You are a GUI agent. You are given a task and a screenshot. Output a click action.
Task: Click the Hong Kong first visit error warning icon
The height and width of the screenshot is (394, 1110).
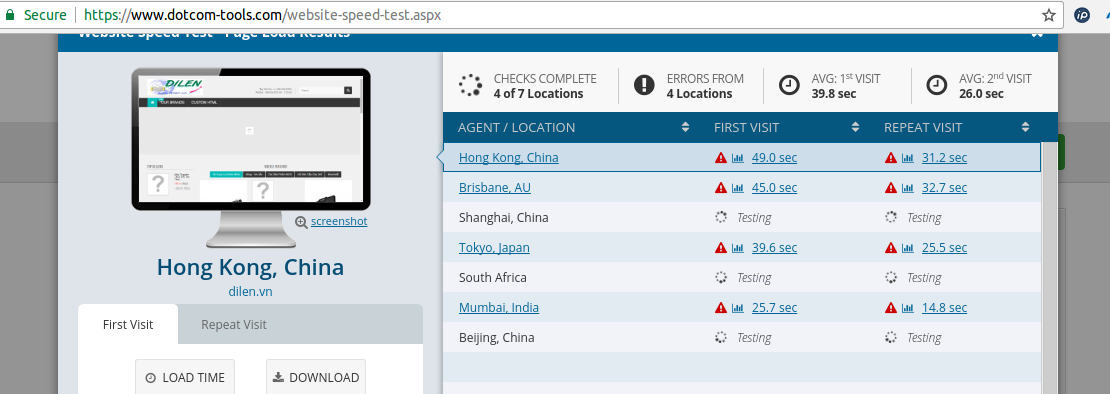click(721, 158)
